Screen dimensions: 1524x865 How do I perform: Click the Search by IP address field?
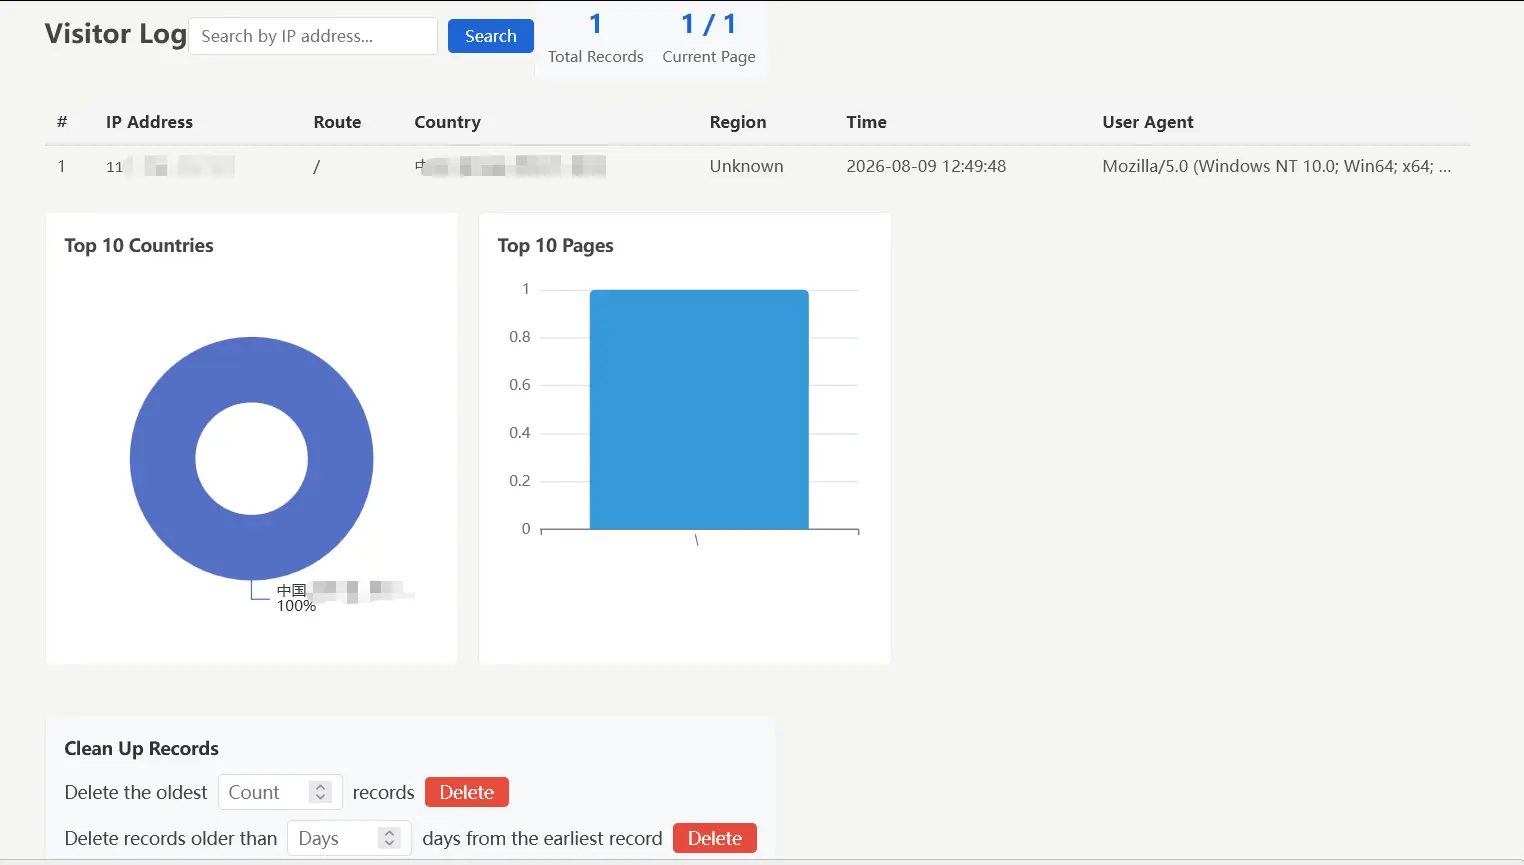point(312,36)
